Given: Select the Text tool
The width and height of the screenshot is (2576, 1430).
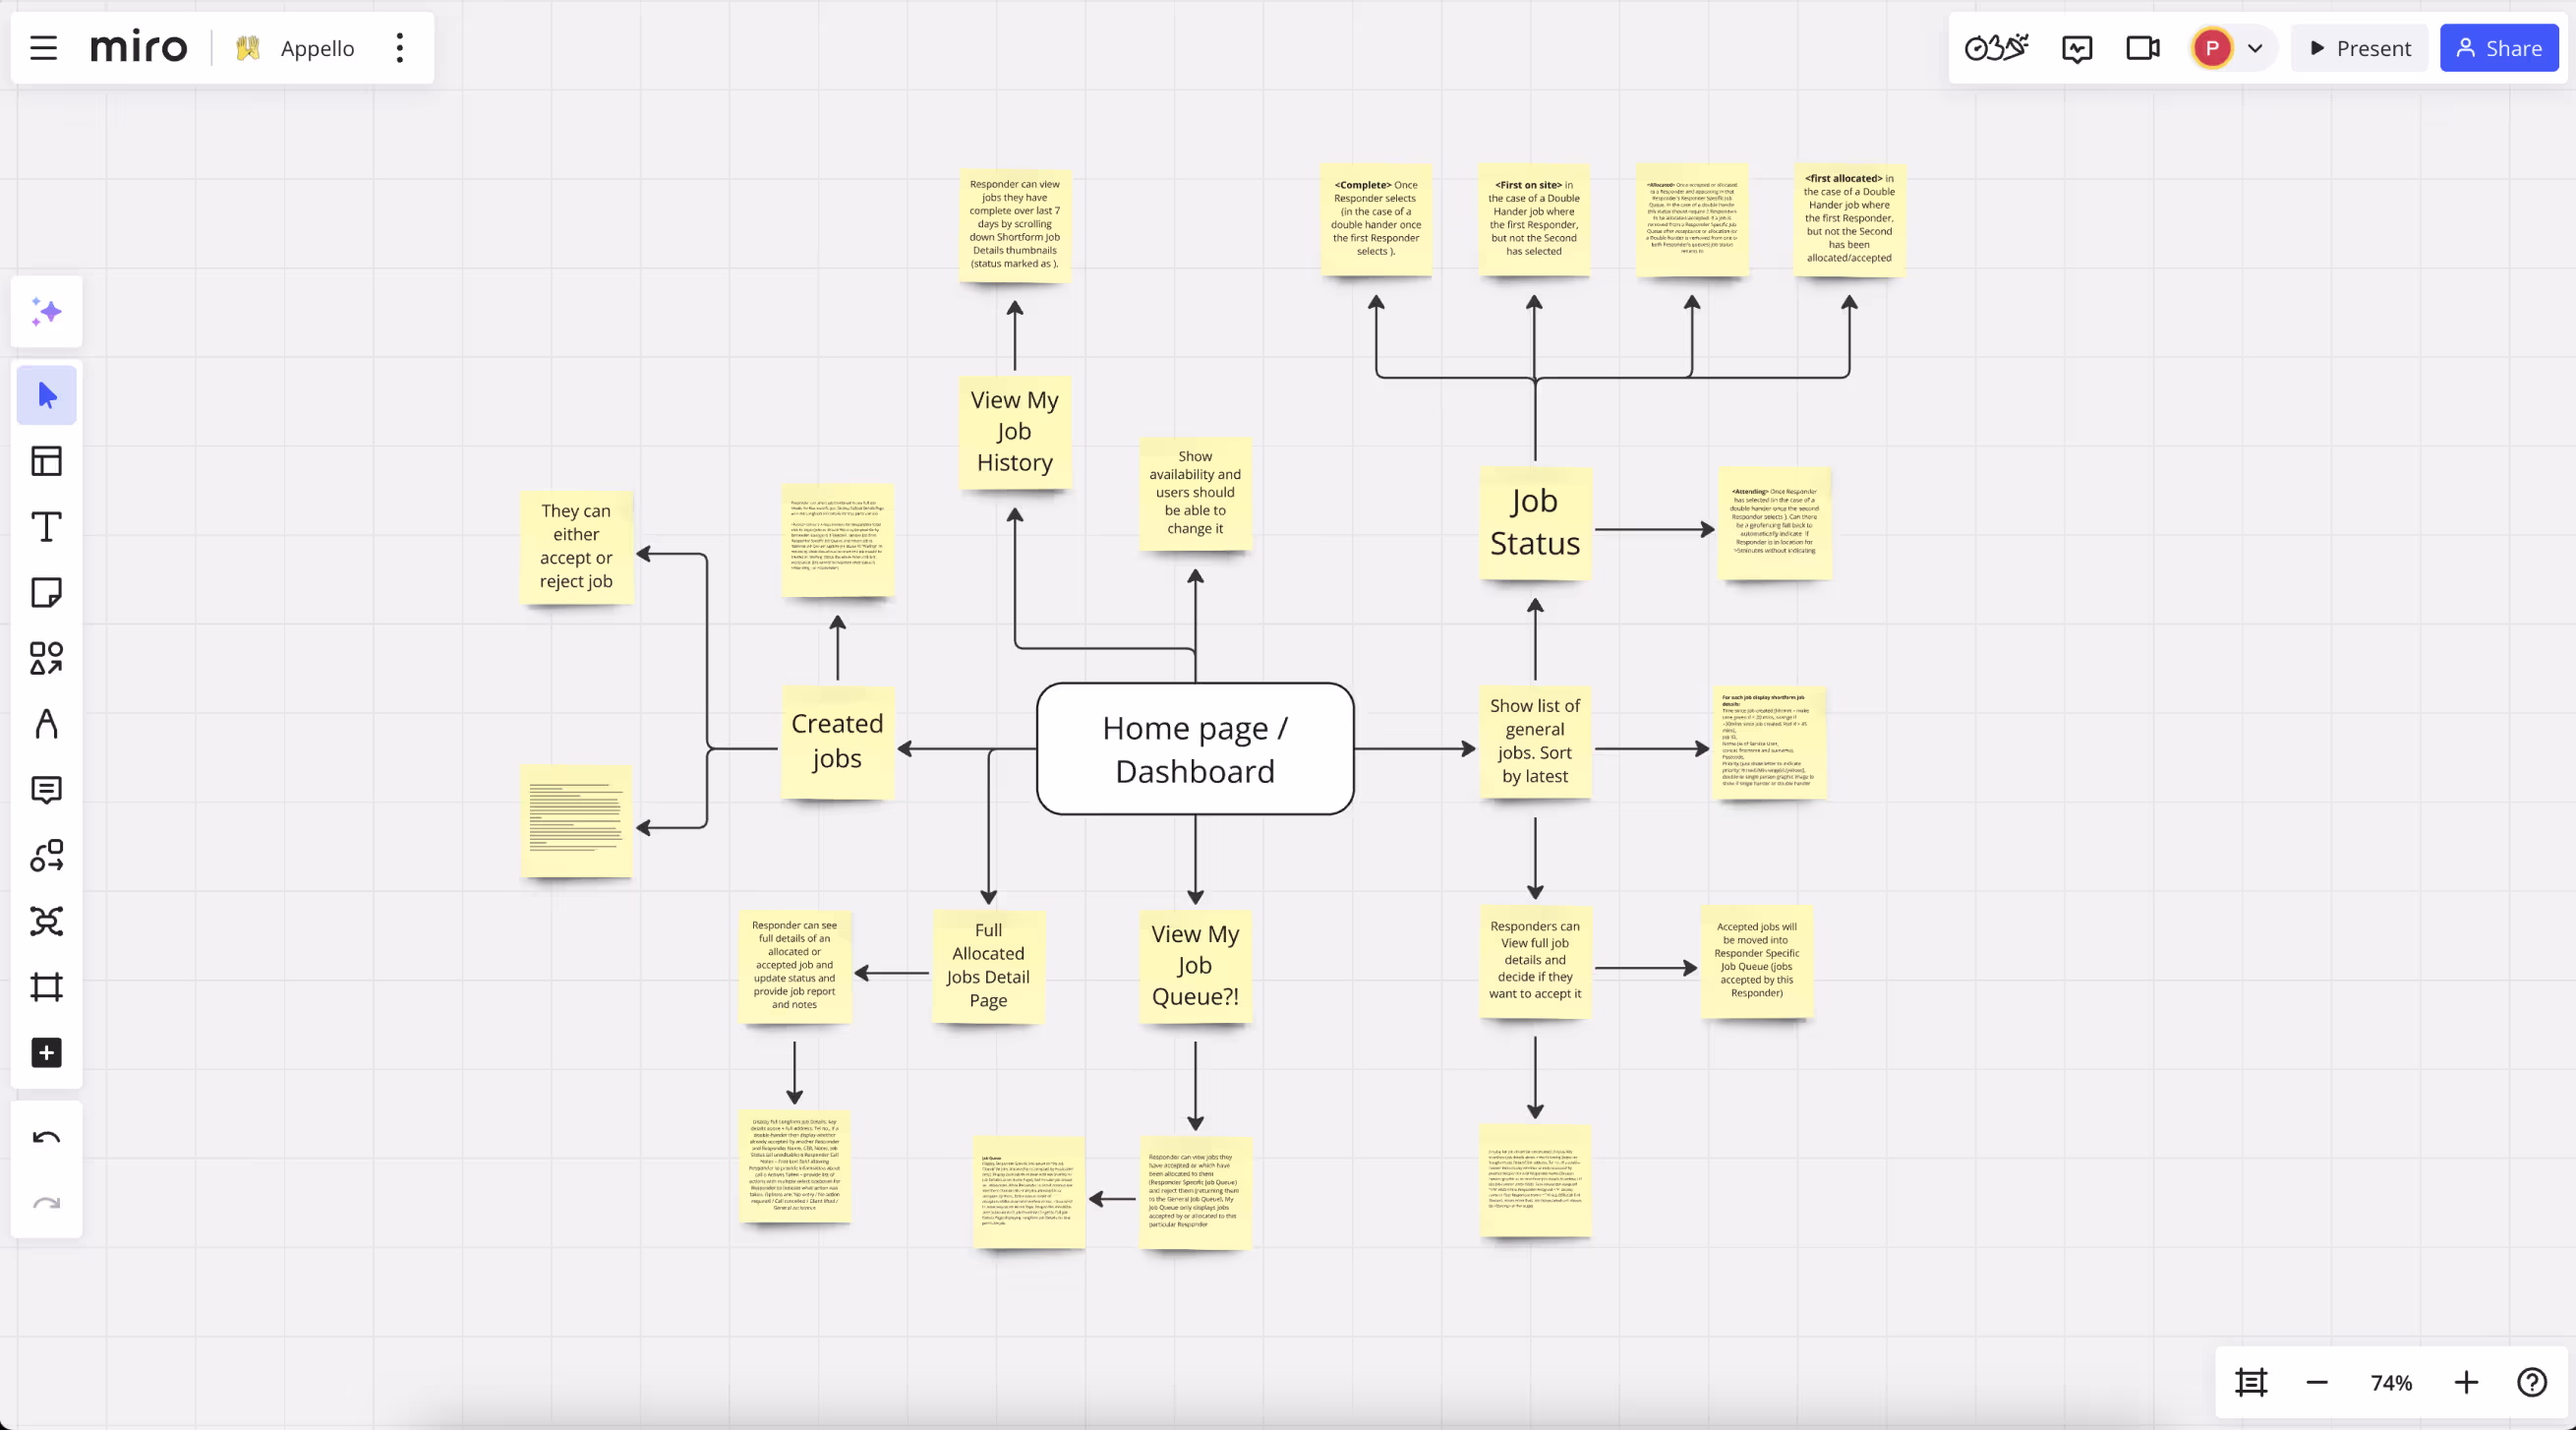Looking at the screenshot, I should tap(46, 527).
